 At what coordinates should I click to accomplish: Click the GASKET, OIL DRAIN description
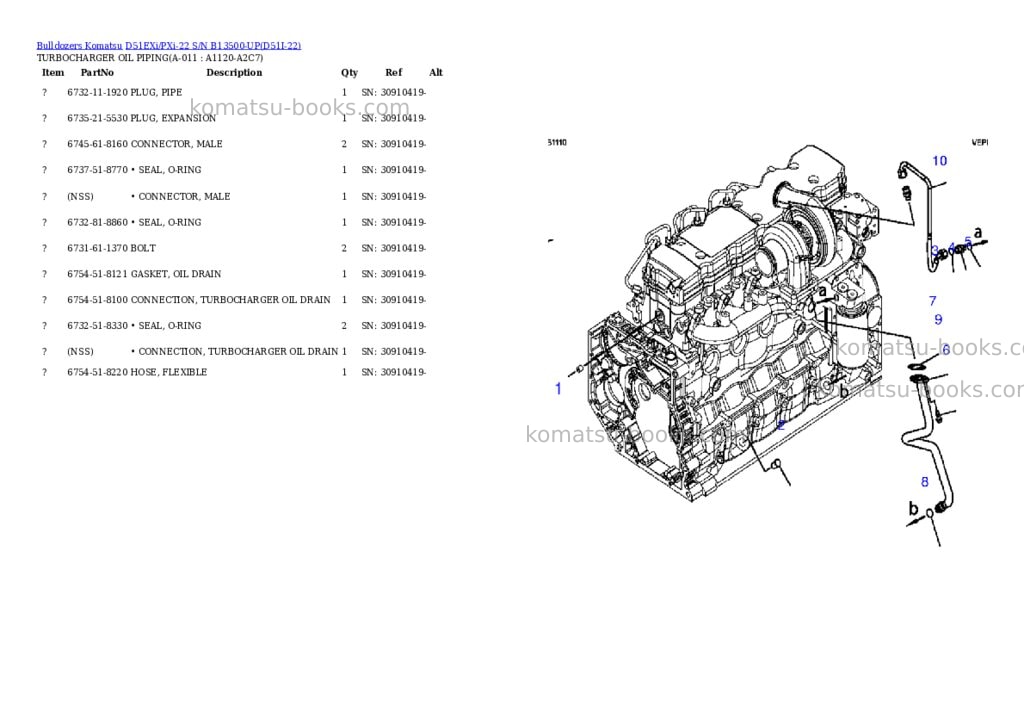point(176,274)
